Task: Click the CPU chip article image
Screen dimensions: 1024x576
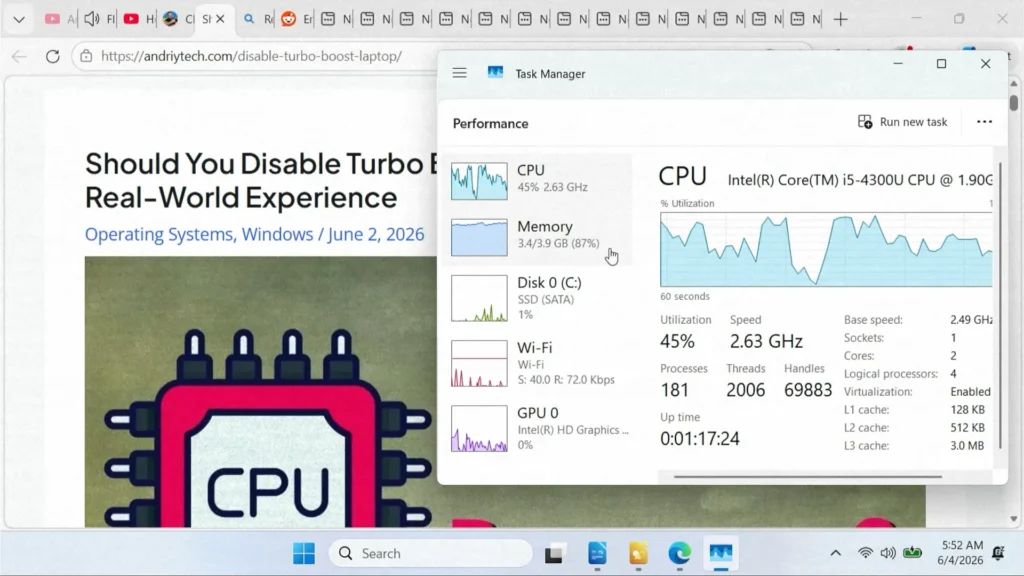Action: pyautogui.click(x=261, y=392)
